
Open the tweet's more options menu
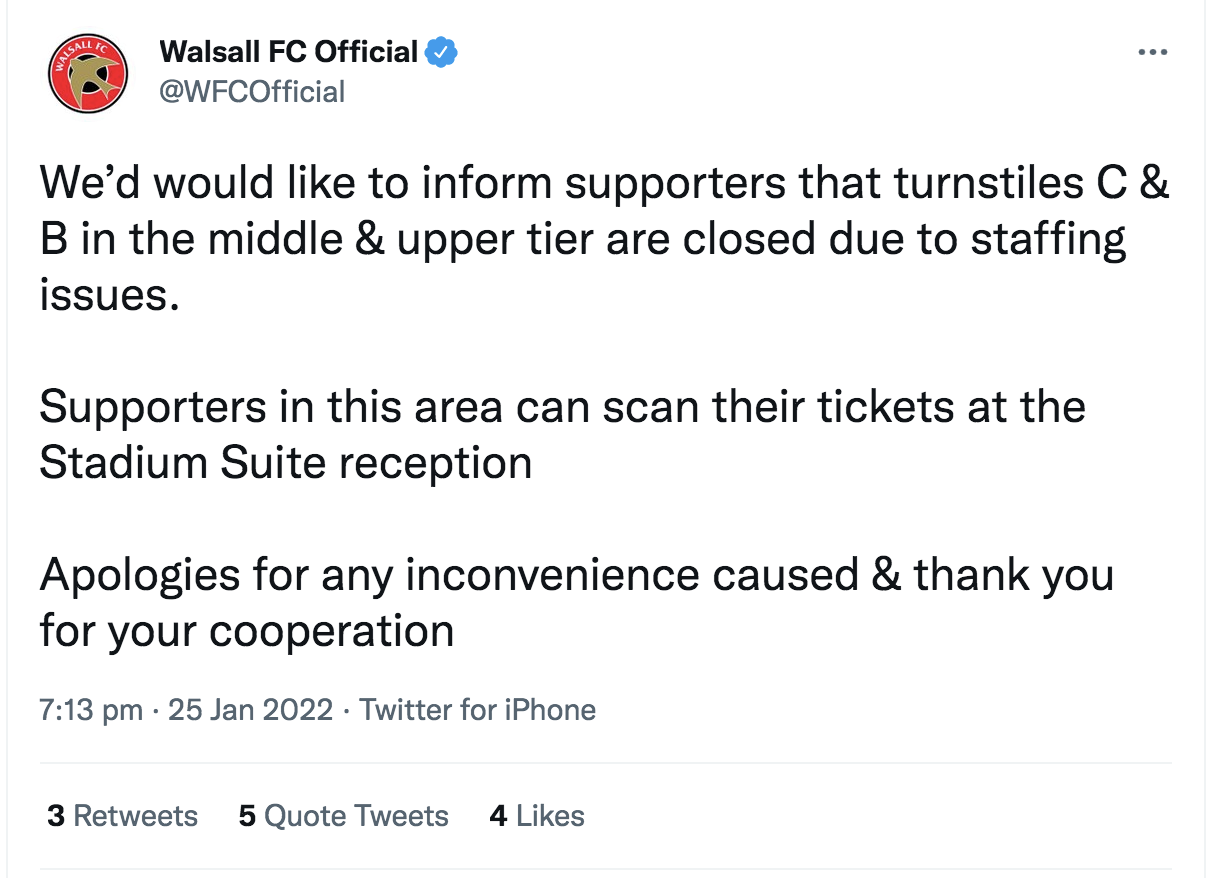click(x=1152, y=52)
